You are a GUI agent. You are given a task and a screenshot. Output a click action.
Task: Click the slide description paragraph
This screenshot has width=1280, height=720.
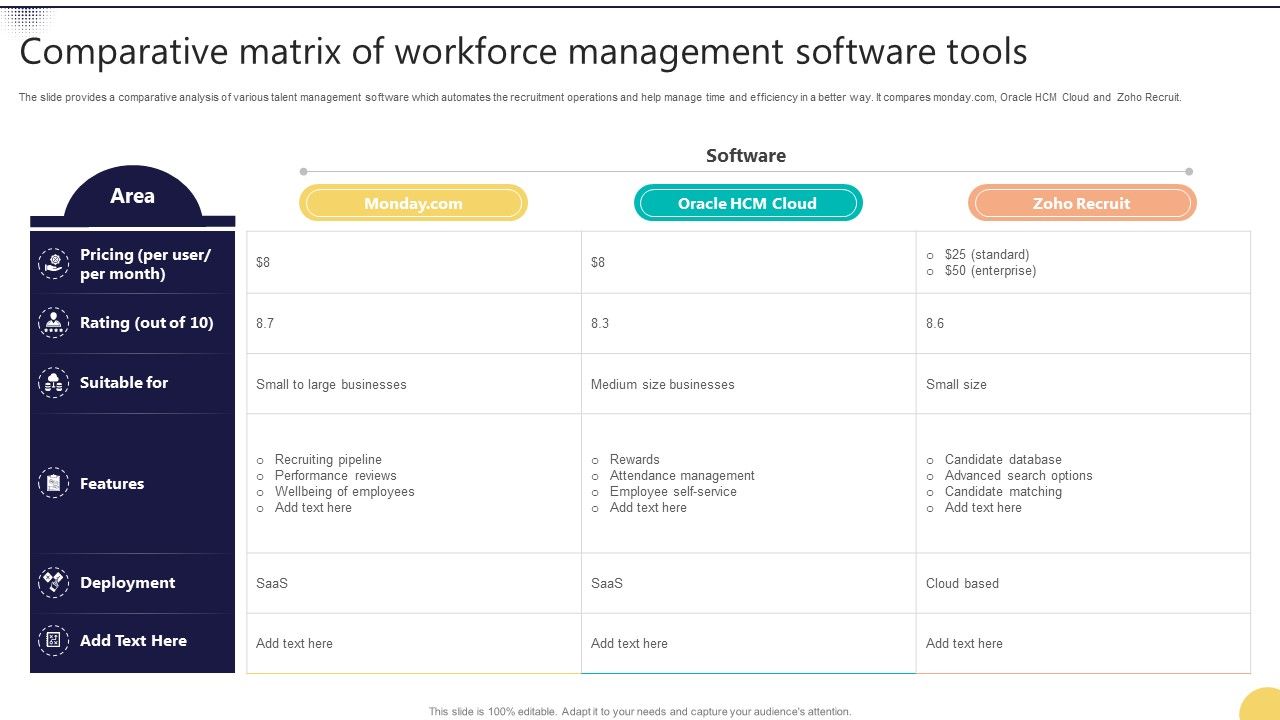click(600, 97)
